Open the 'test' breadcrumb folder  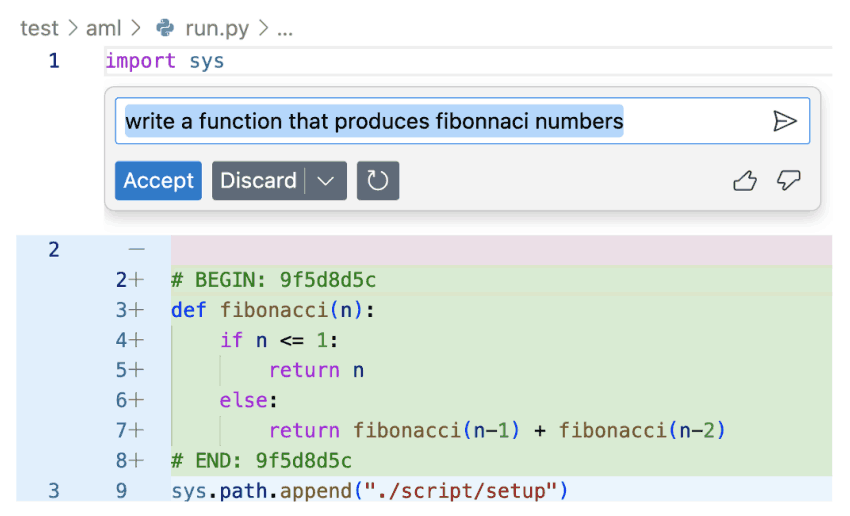39,28
